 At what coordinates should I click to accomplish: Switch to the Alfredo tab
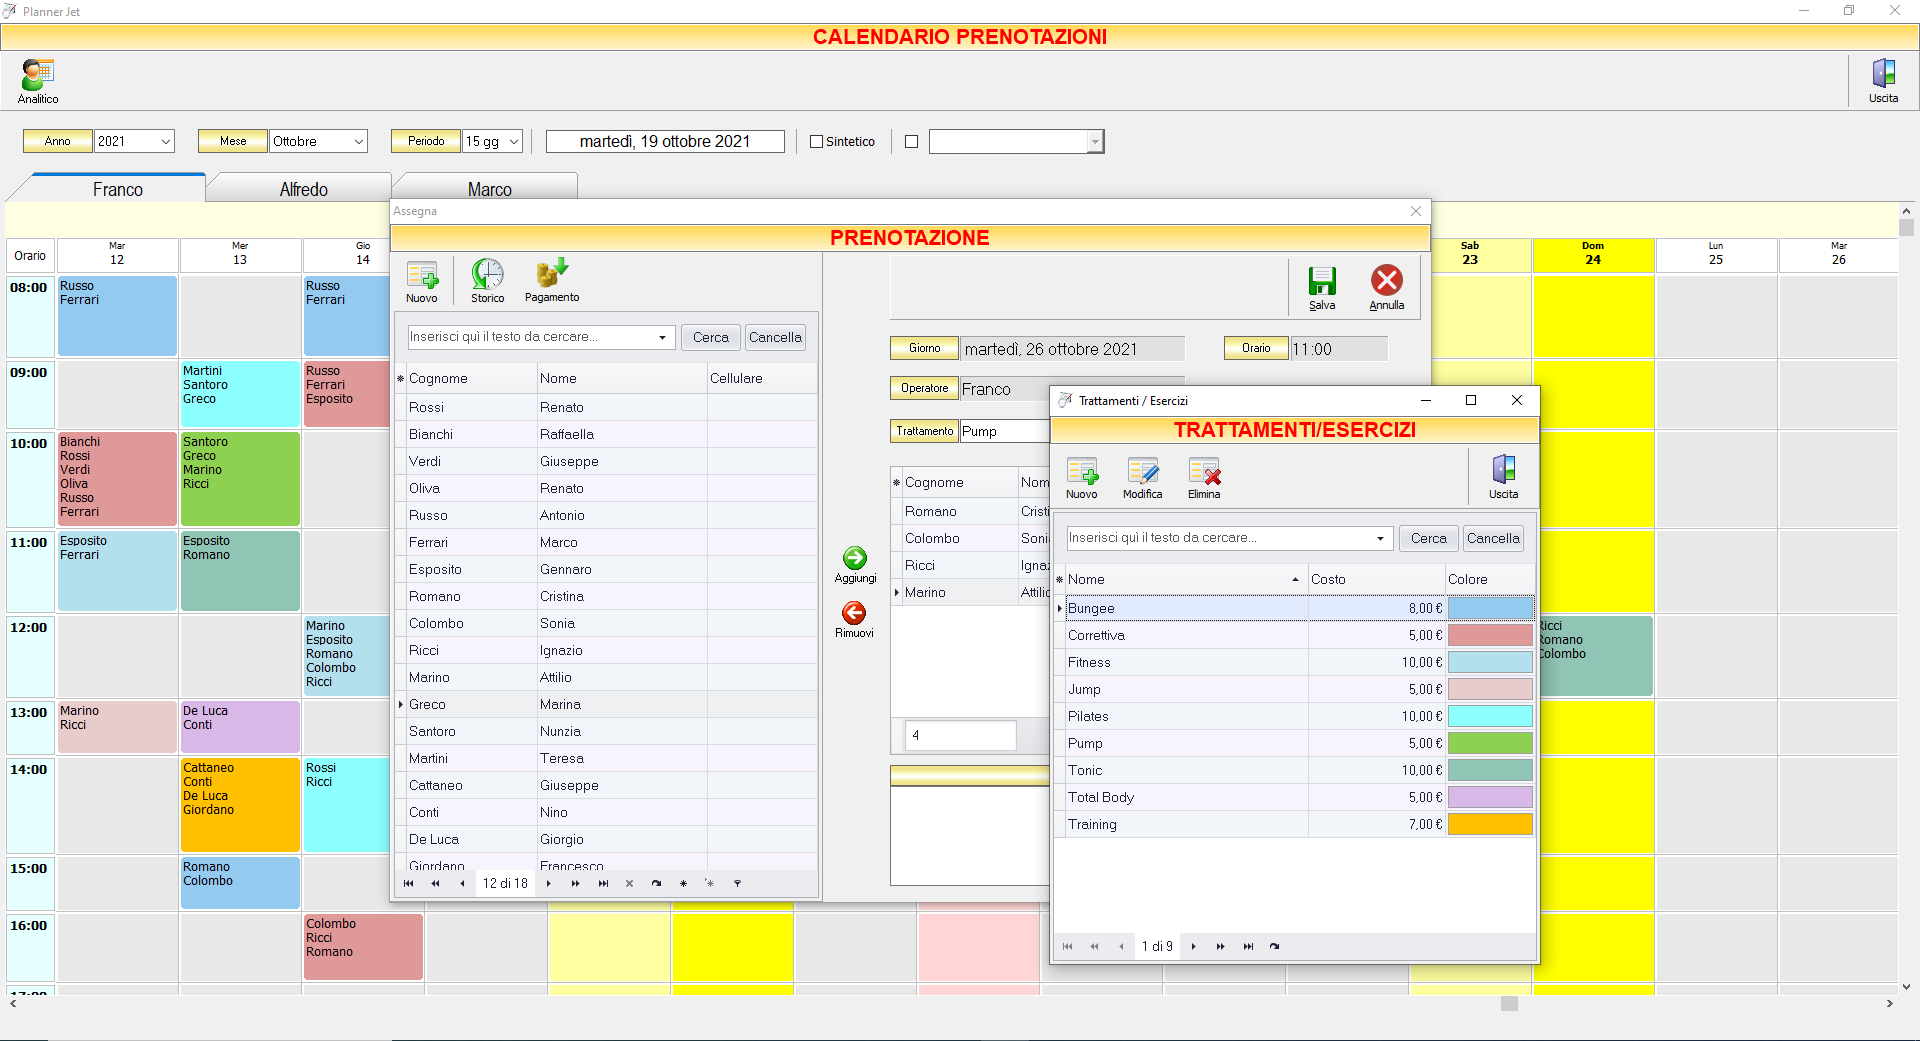[303, 189]
